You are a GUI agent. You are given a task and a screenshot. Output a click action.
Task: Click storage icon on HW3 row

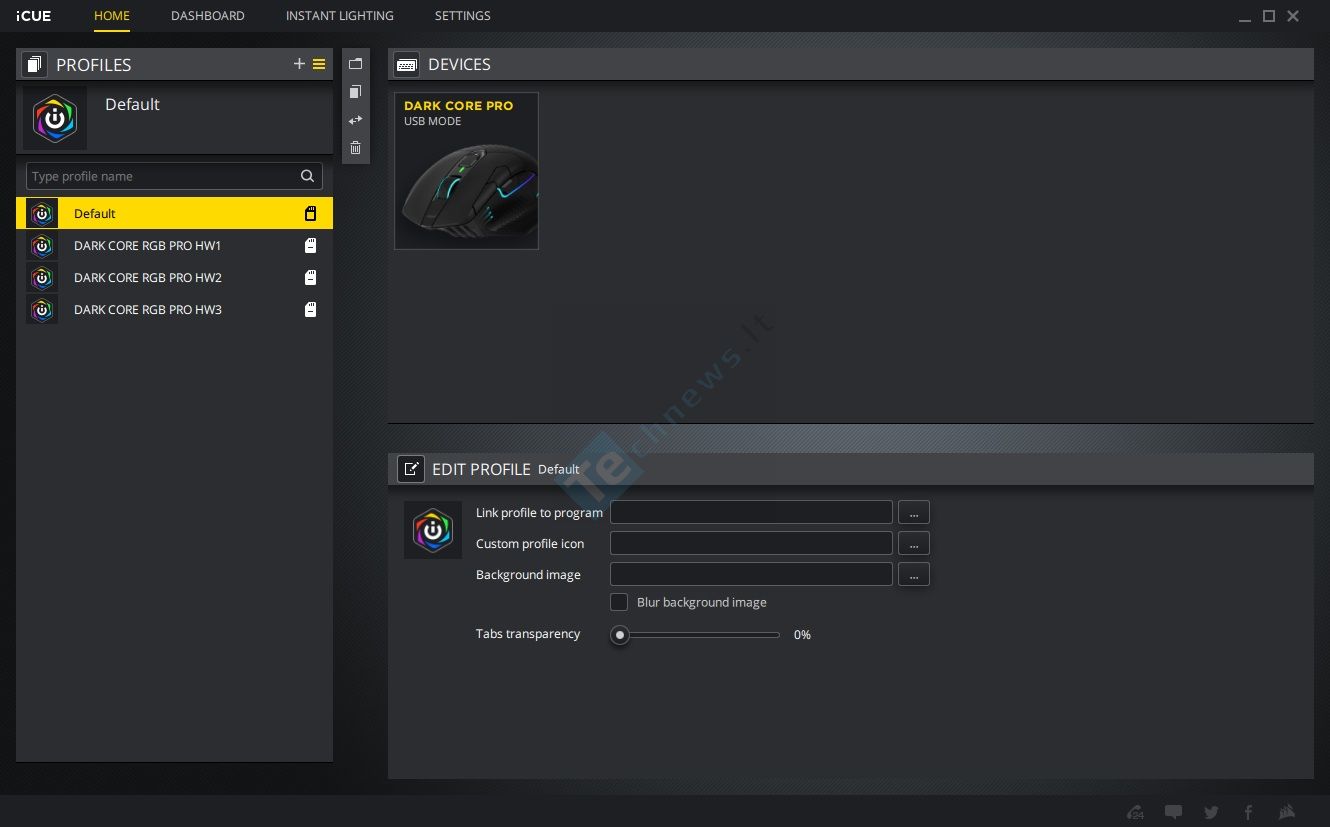(310, 309)
